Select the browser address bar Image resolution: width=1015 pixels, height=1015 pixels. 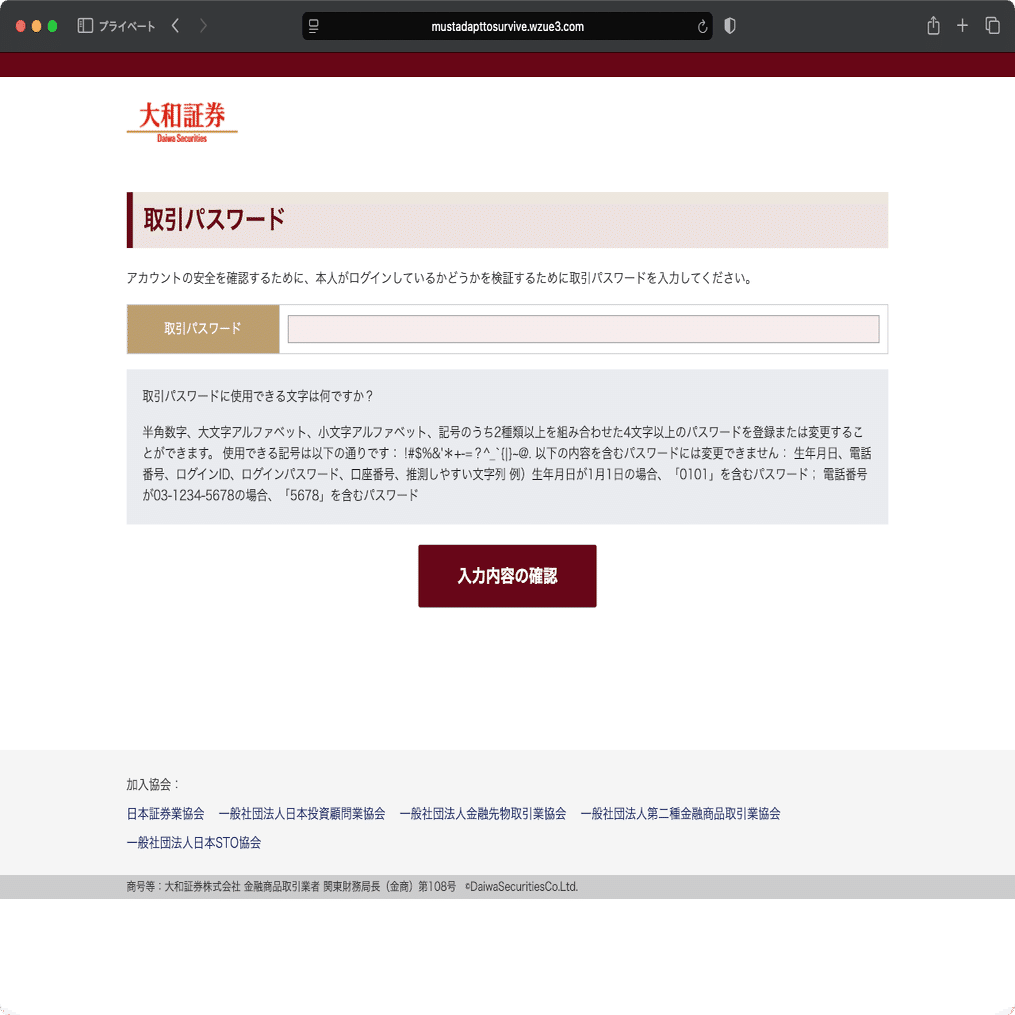[x=507, y=26]
